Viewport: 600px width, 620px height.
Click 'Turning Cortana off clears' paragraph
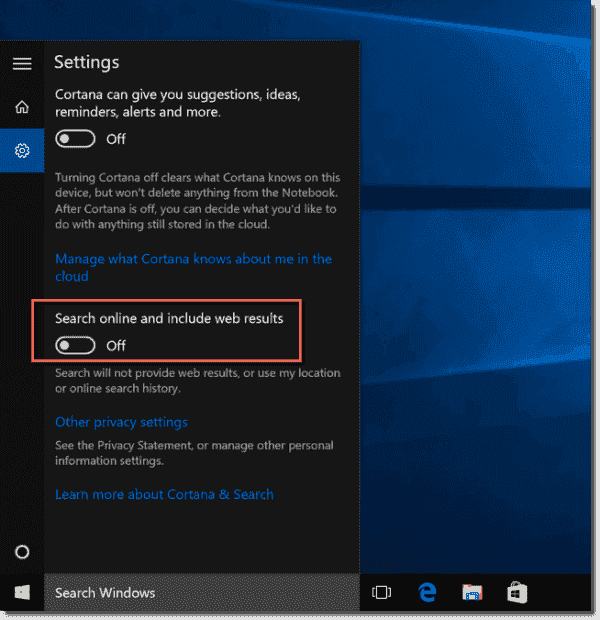[x=197, y=201]
